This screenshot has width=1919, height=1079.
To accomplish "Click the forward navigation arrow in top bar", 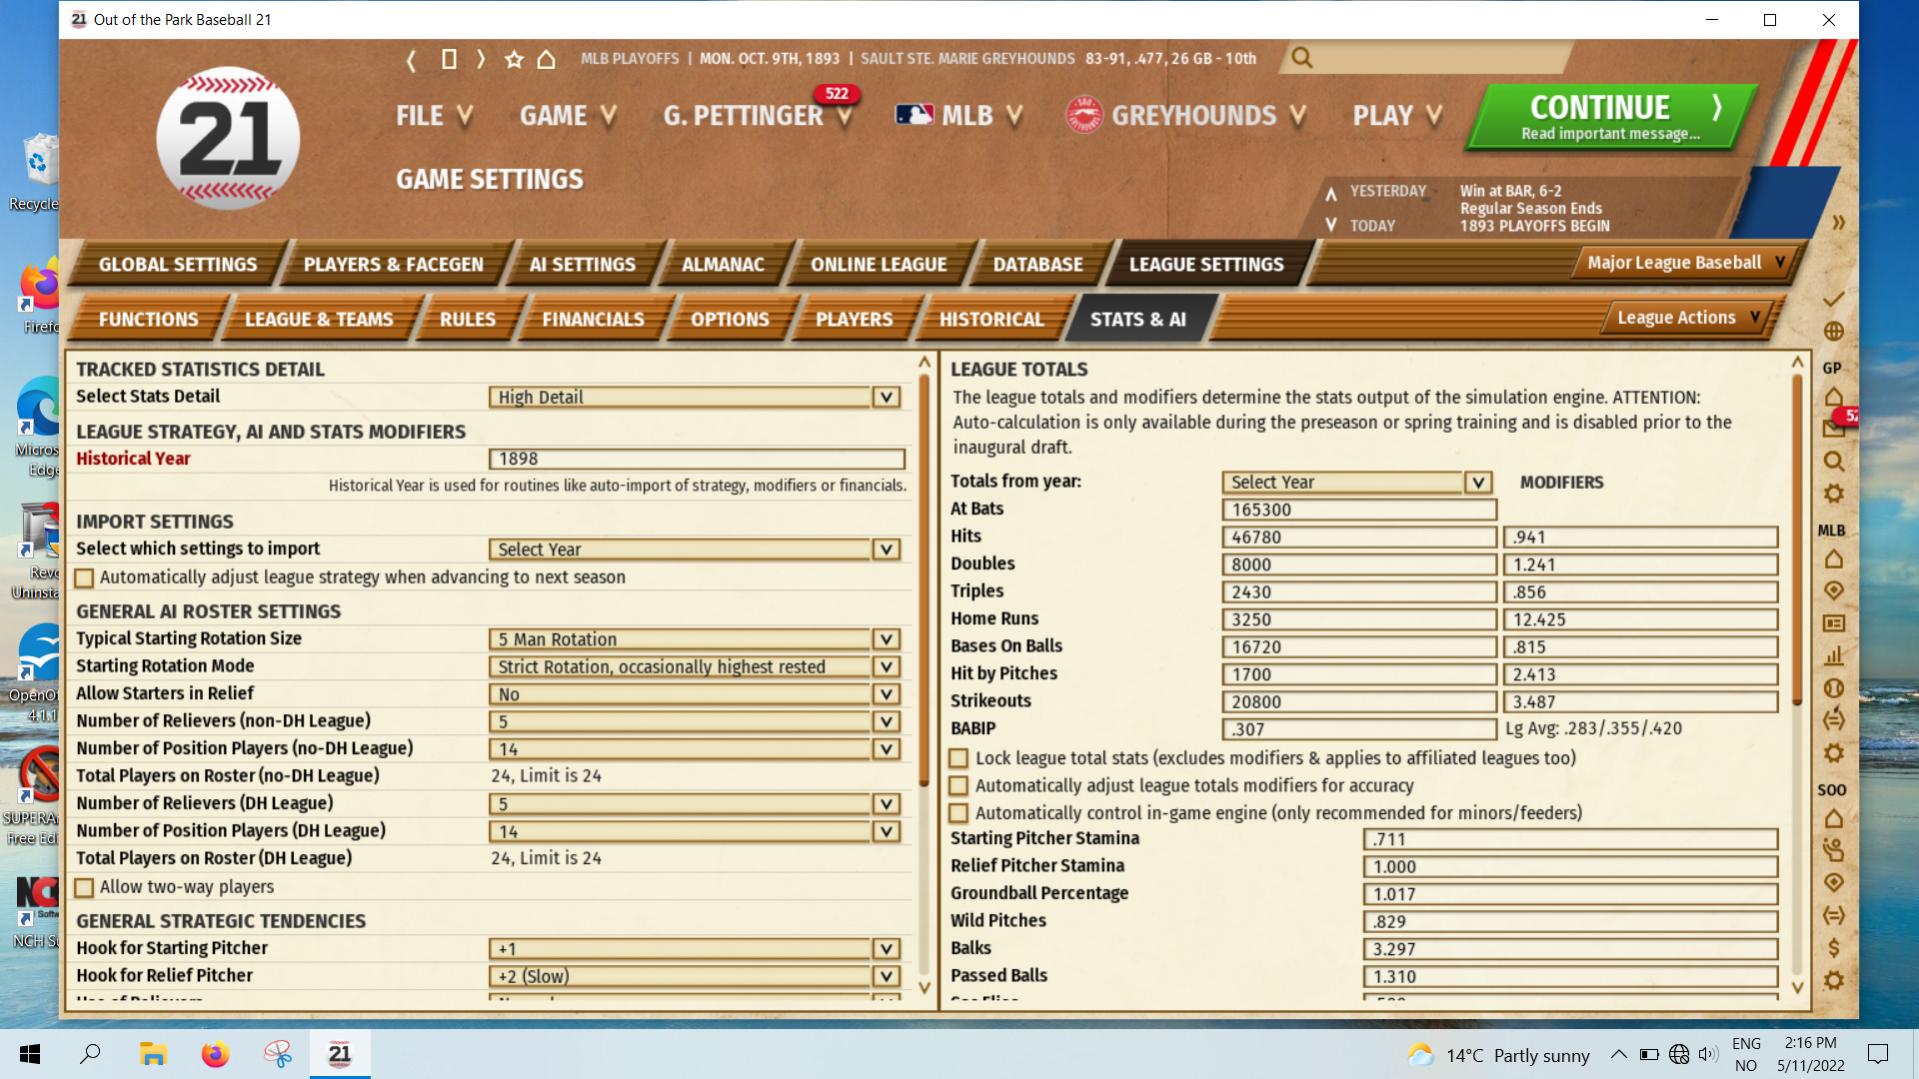I will click(x=481, y=59).
